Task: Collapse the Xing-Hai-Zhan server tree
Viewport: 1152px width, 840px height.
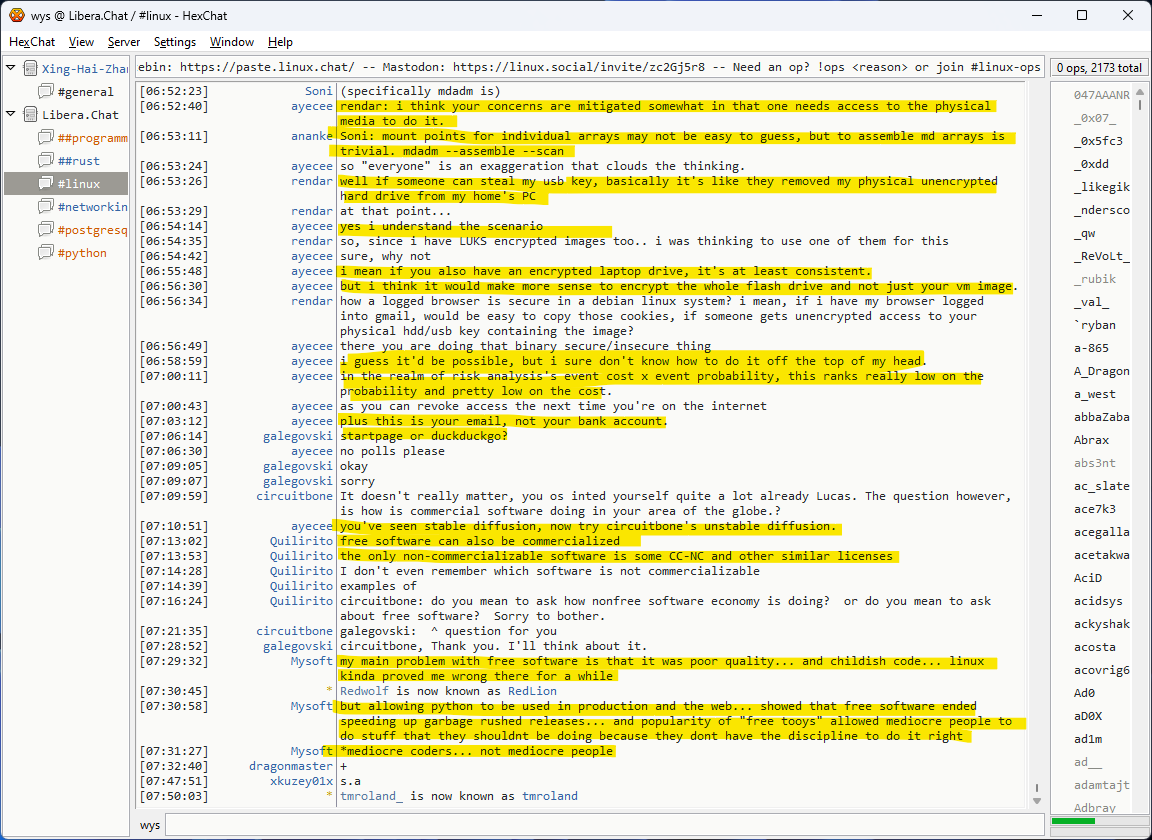Action: 11,68
